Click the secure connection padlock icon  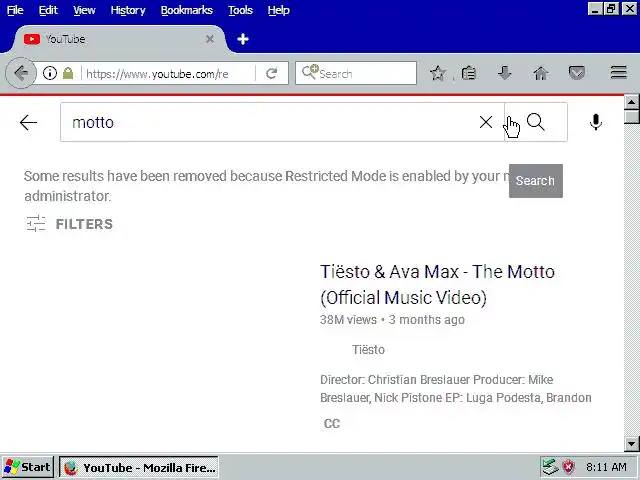point(68,73)
